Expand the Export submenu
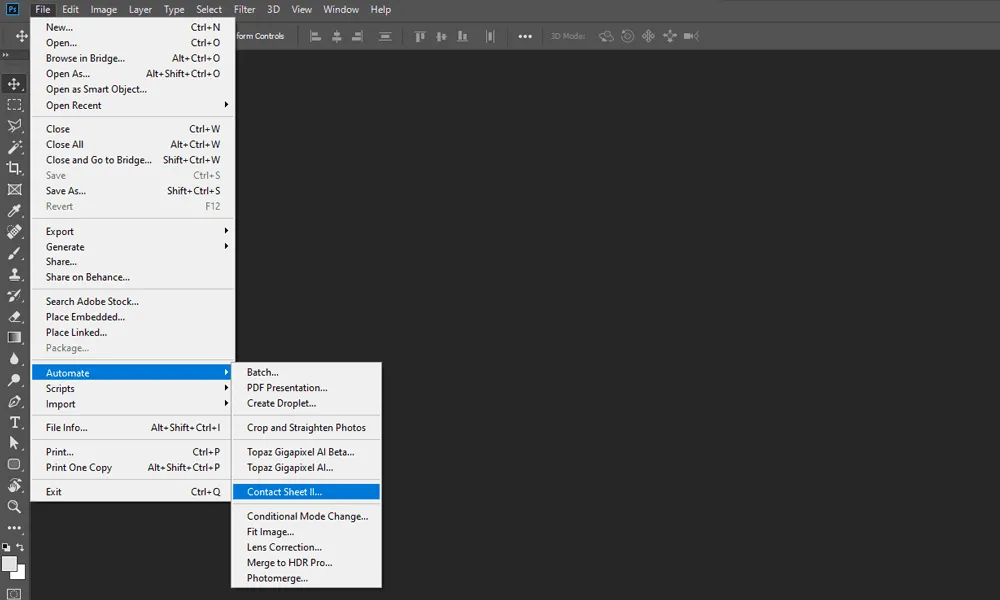Screen dimensions: 1000x600 [x=133, y=231]
